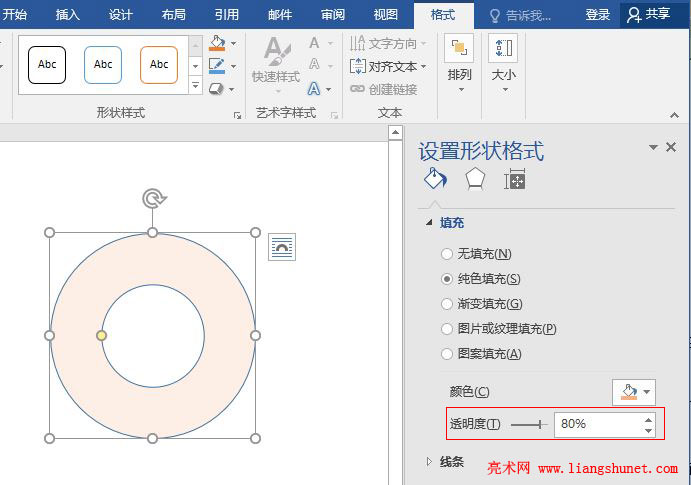Click the 告诉我 search box
691x485 pixels.
click(520, 16)
